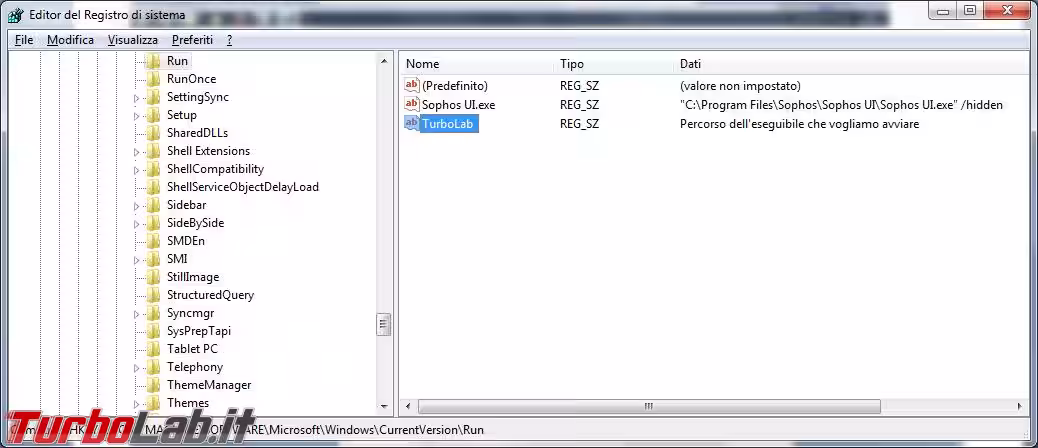
Task: Open the File menu
Action: [24, 40]
